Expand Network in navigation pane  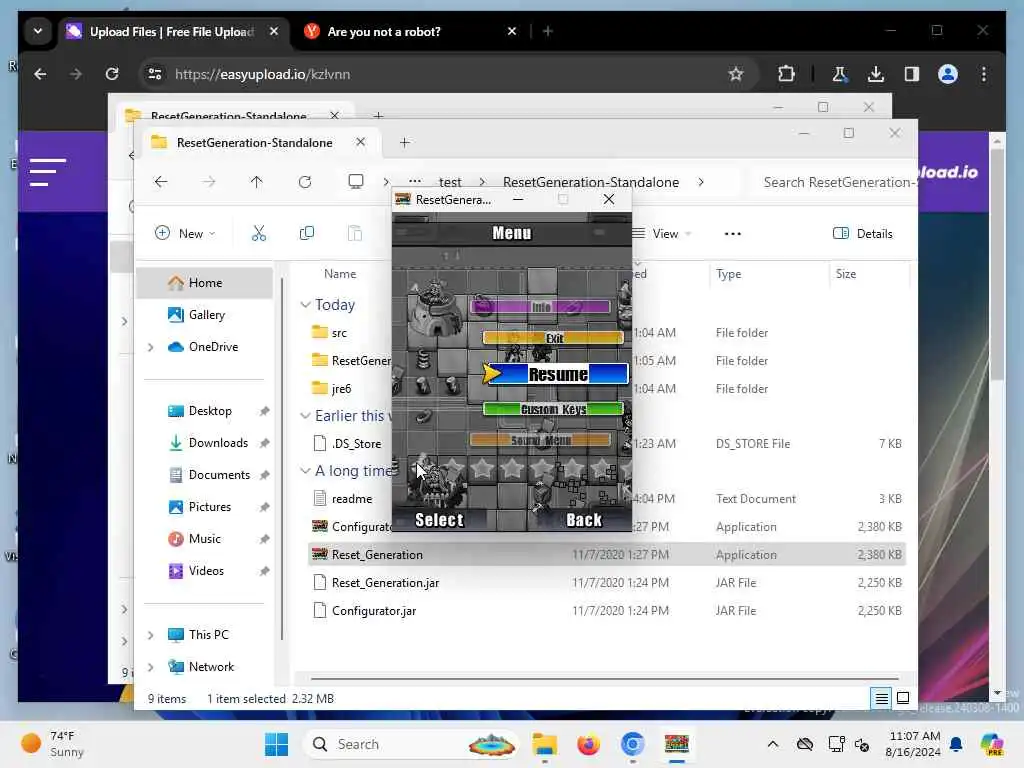tap(151, 667)
